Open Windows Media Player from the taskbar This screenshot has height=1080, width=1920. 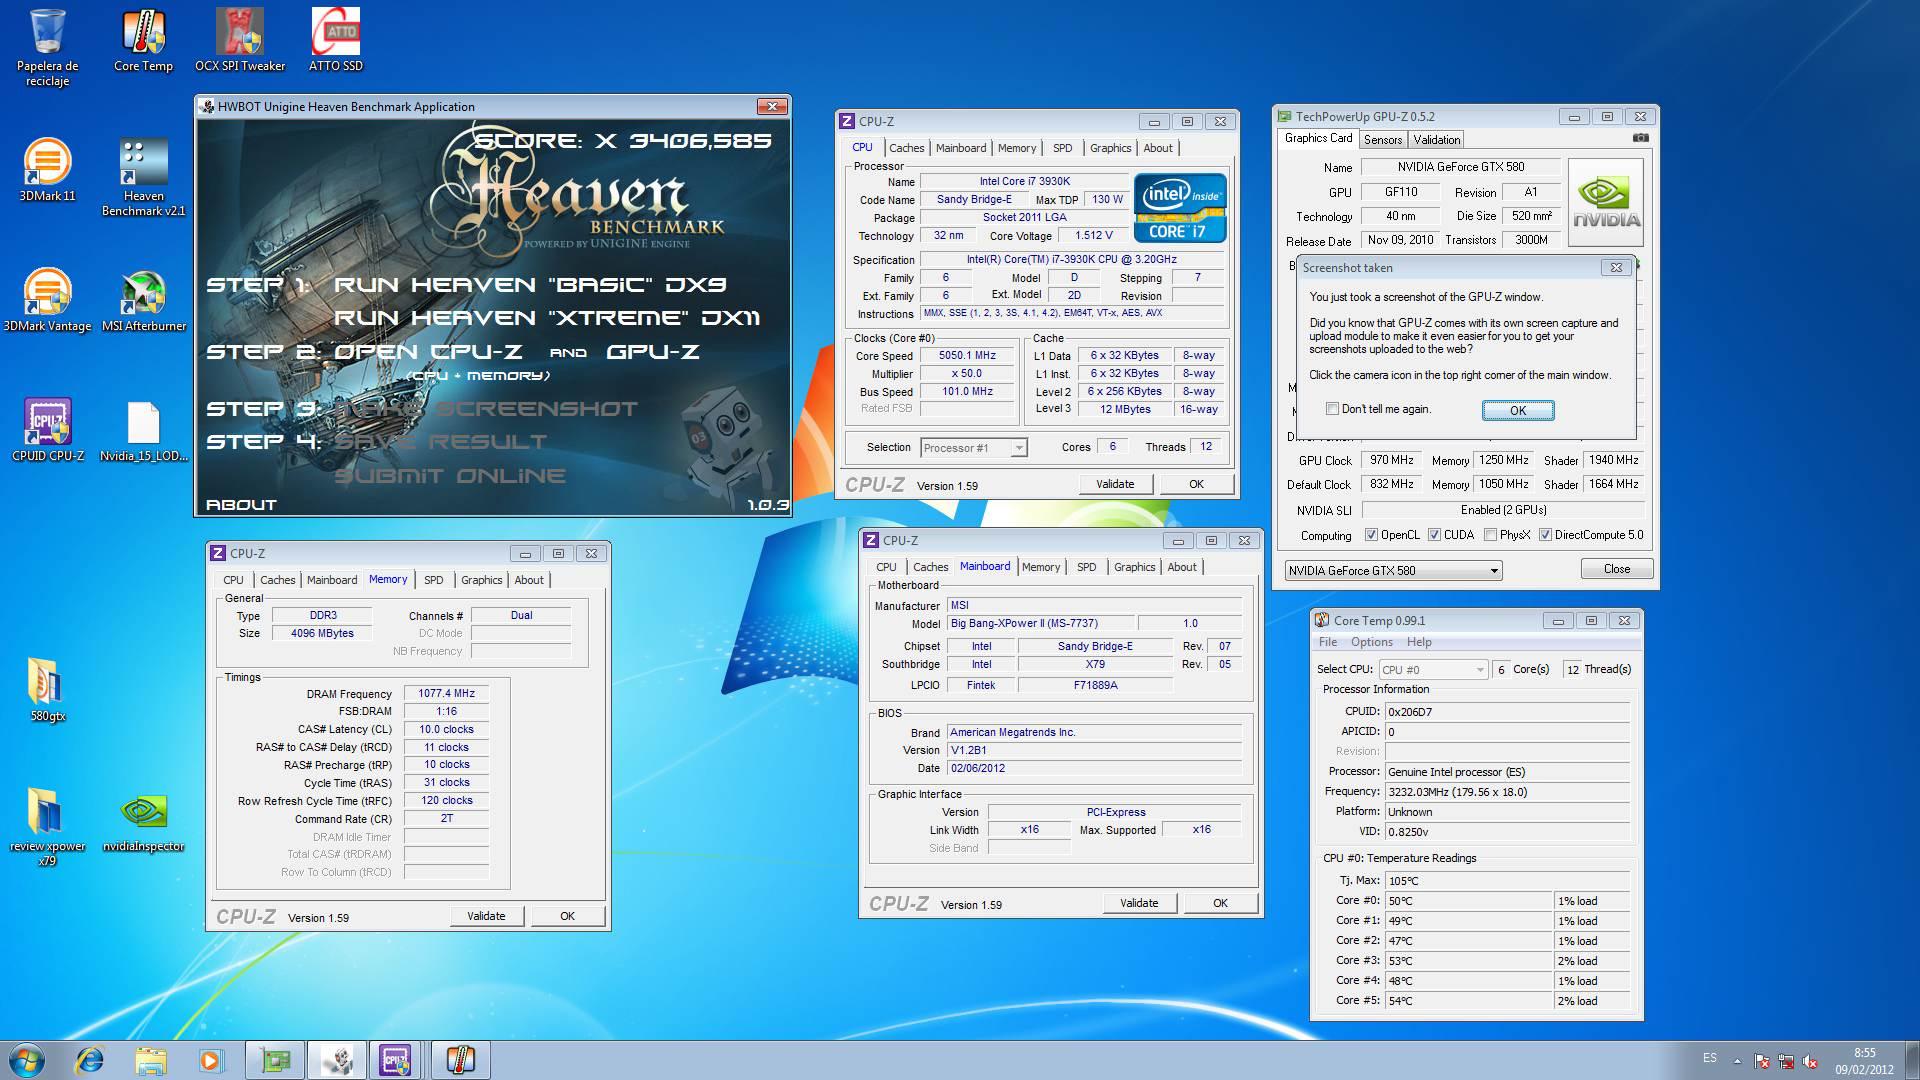(211, 1059)
